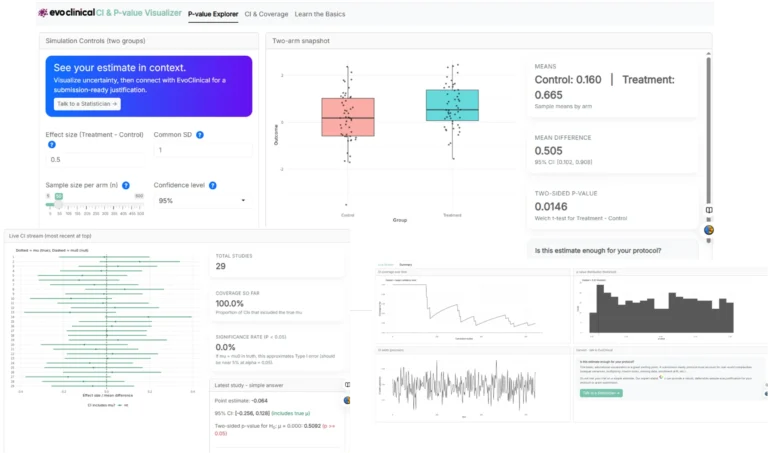Image resolution: width=768 pixels, height=453 pixels.
Task: Open the Learn the Basics tab
Action: point(322,16)
